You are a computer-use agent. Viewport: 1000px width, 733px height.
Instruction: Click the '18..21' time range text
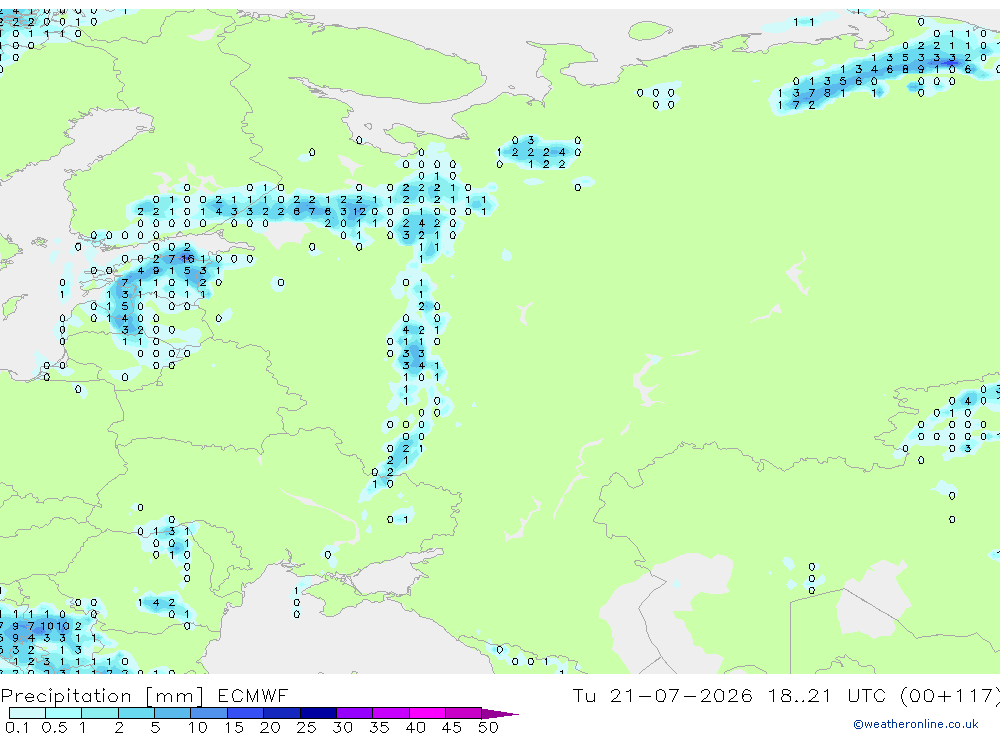[x=800, y=695]
